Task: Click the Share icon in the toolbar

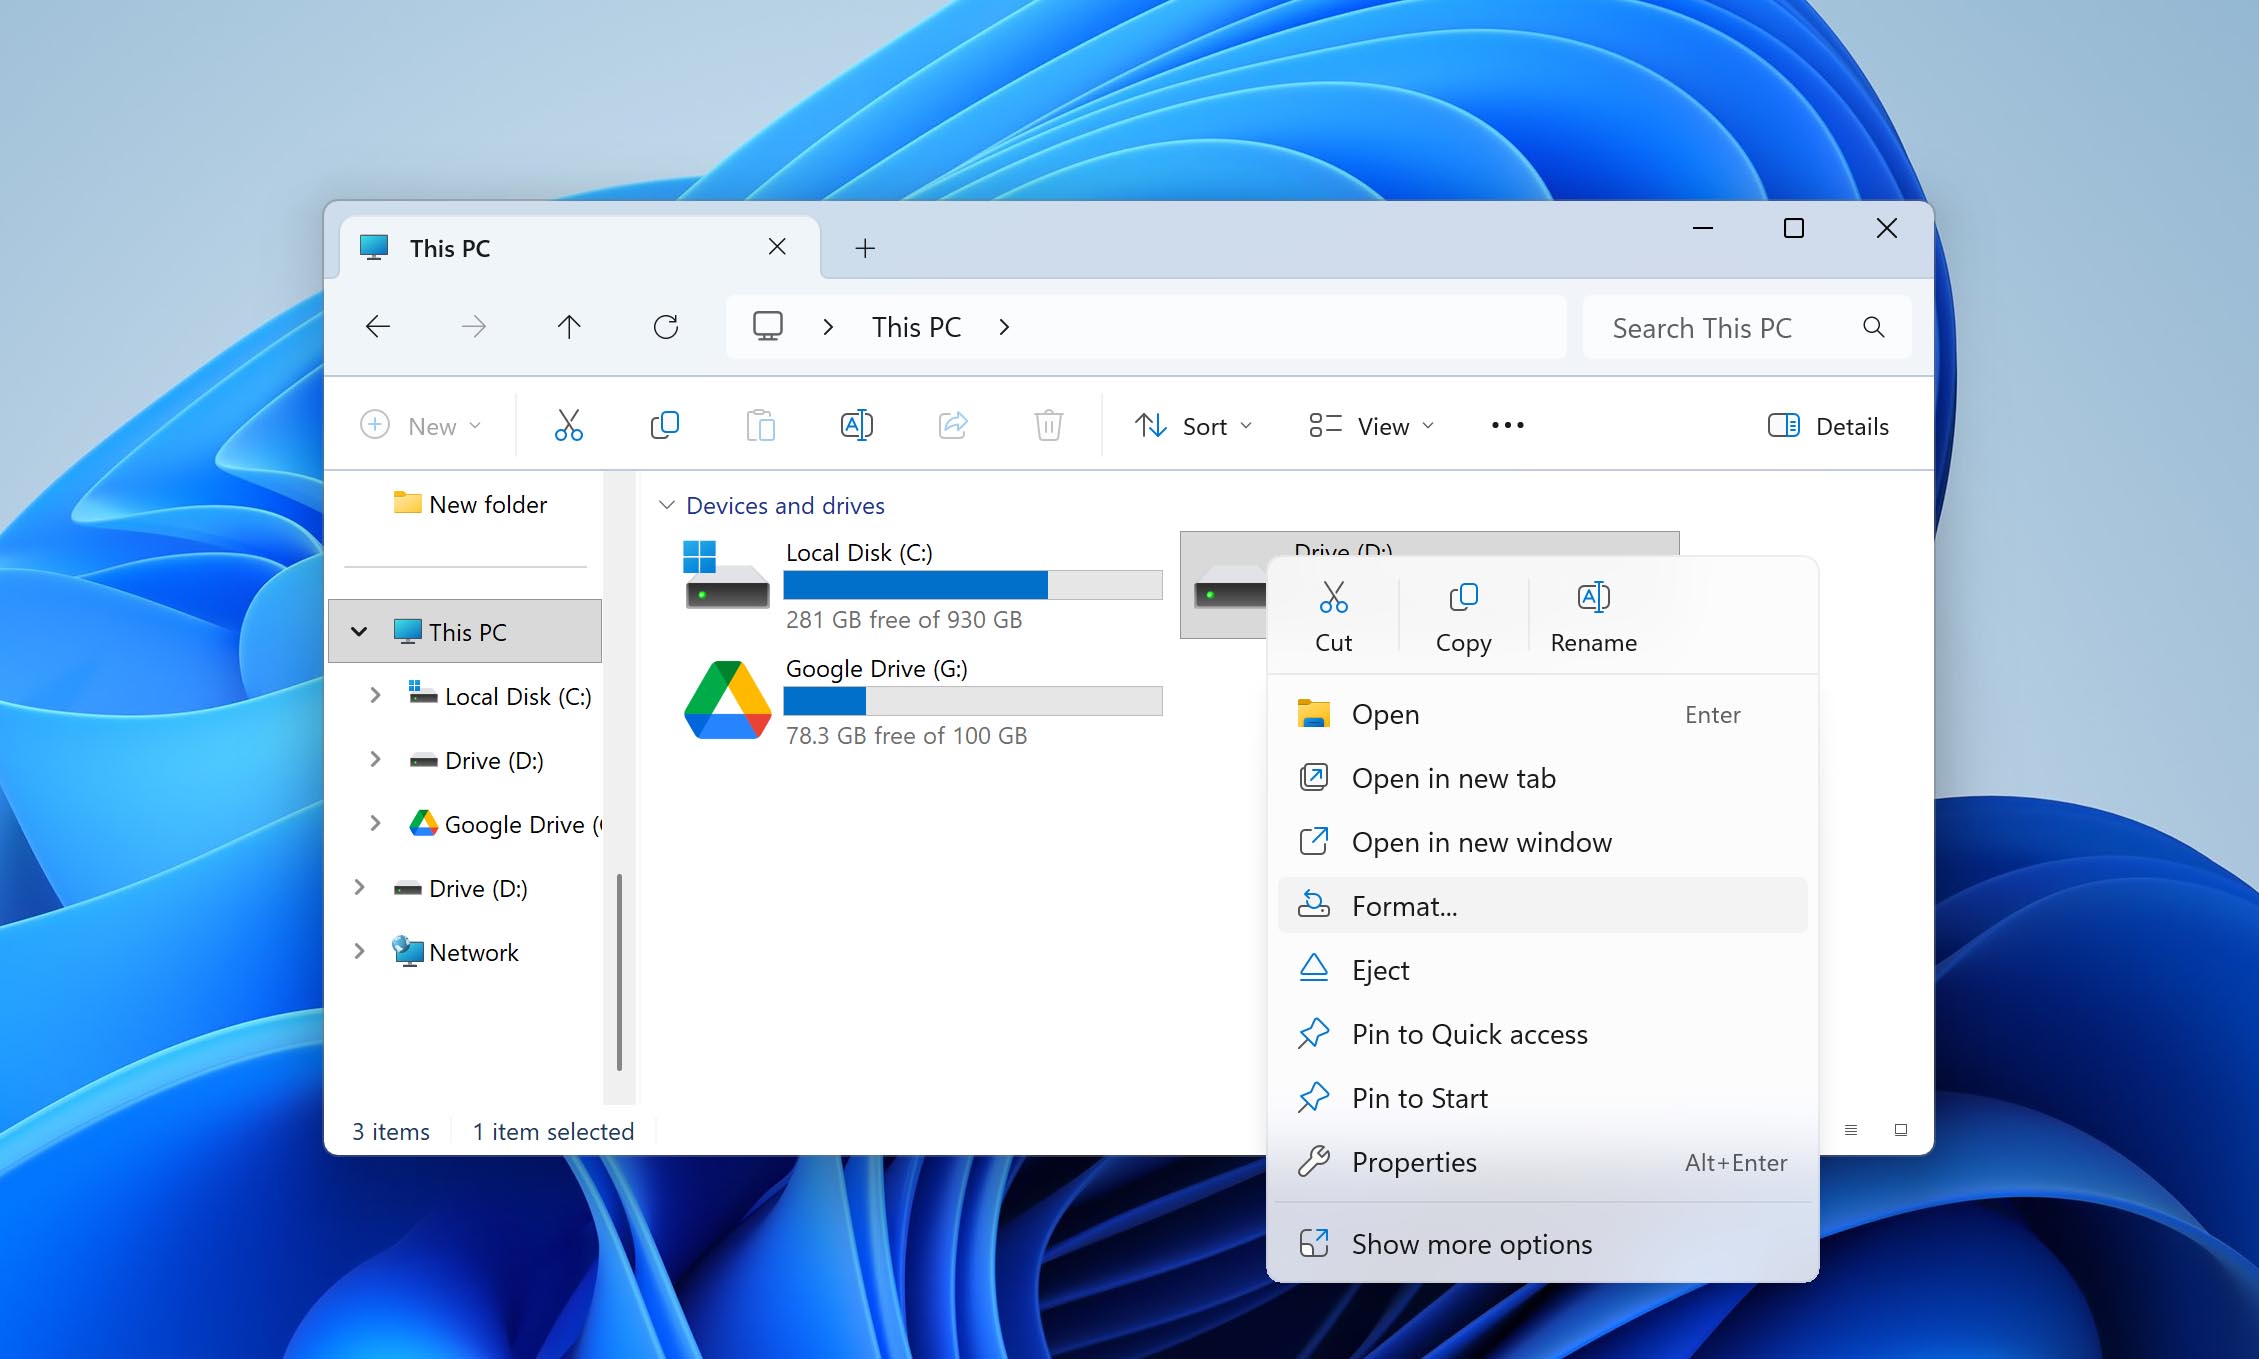Action: [952, 425]
